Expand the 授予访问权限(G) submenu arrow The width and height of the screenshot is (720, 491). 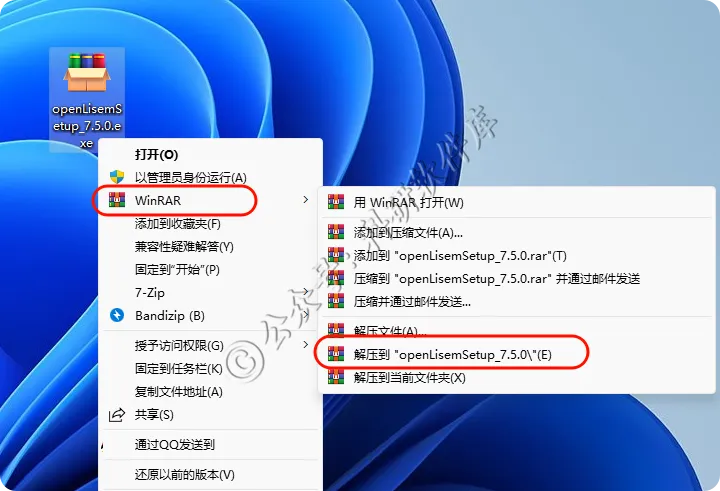(306, 345)
